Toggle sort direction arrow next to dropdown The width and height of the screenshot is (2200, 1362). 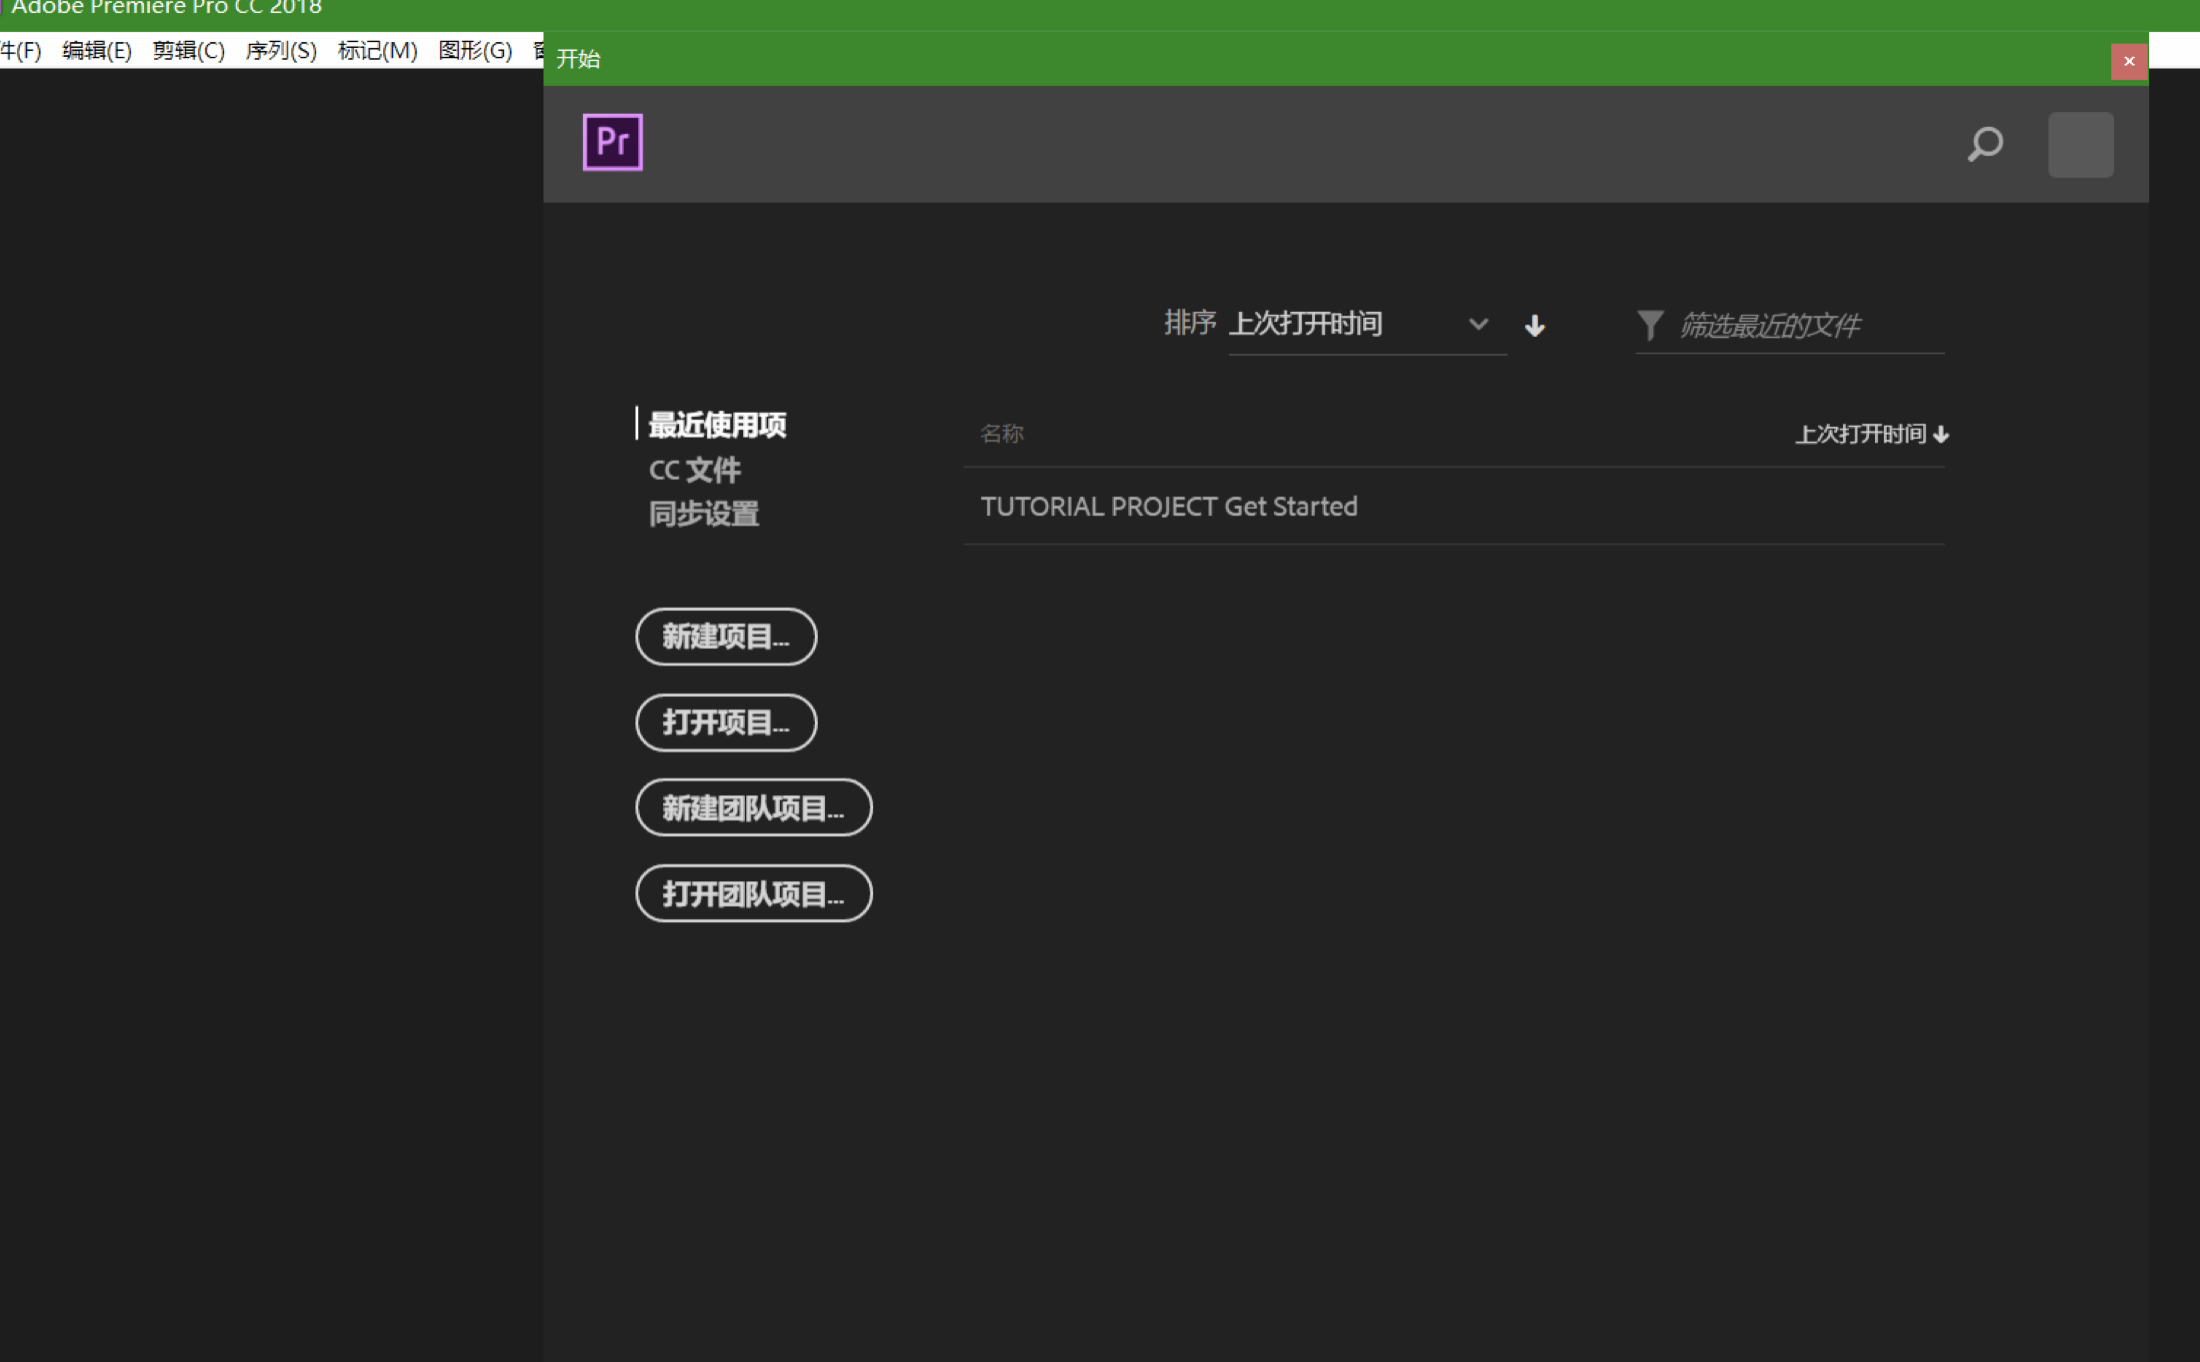(1535, 326)
